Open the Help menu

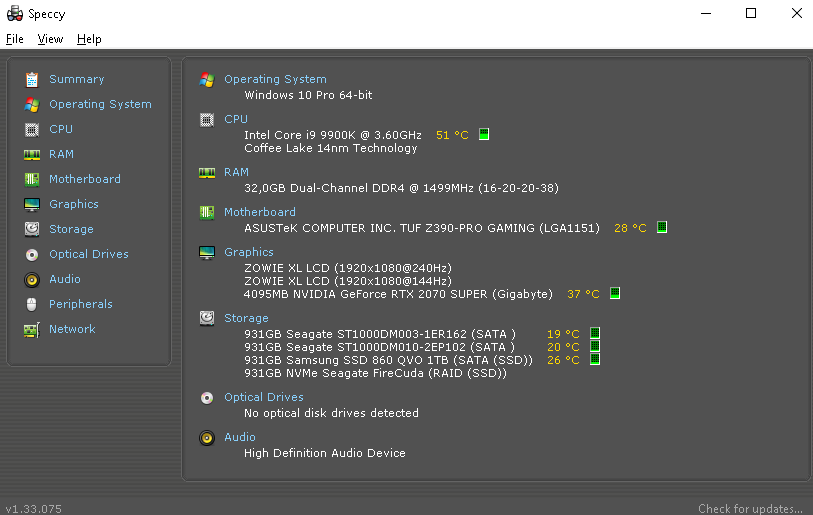(x=89, y=39)
